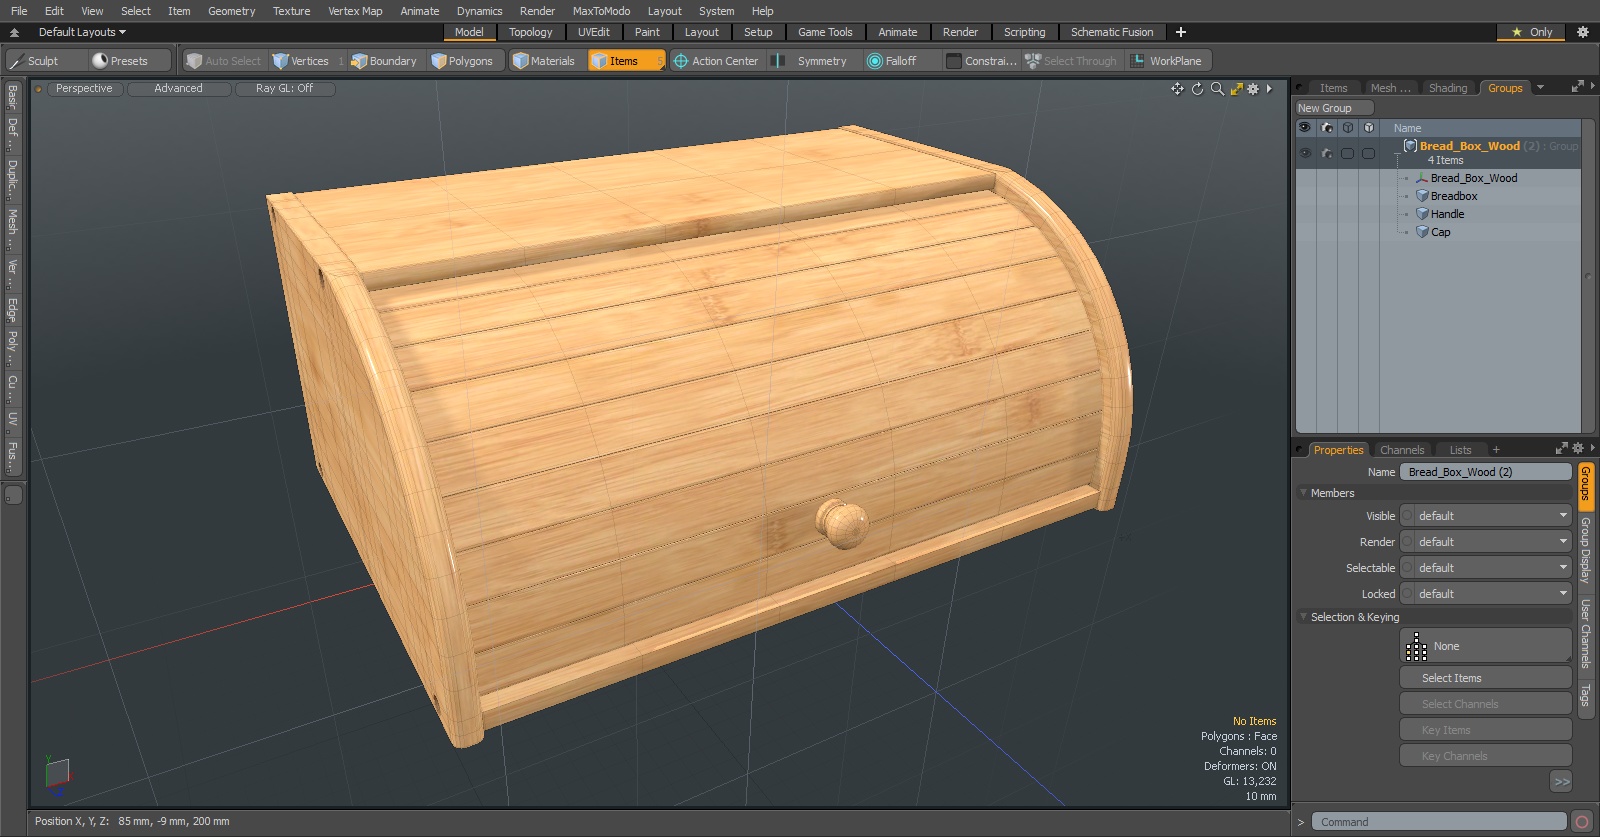Open the viewport settings gear

coord(1252,89)
